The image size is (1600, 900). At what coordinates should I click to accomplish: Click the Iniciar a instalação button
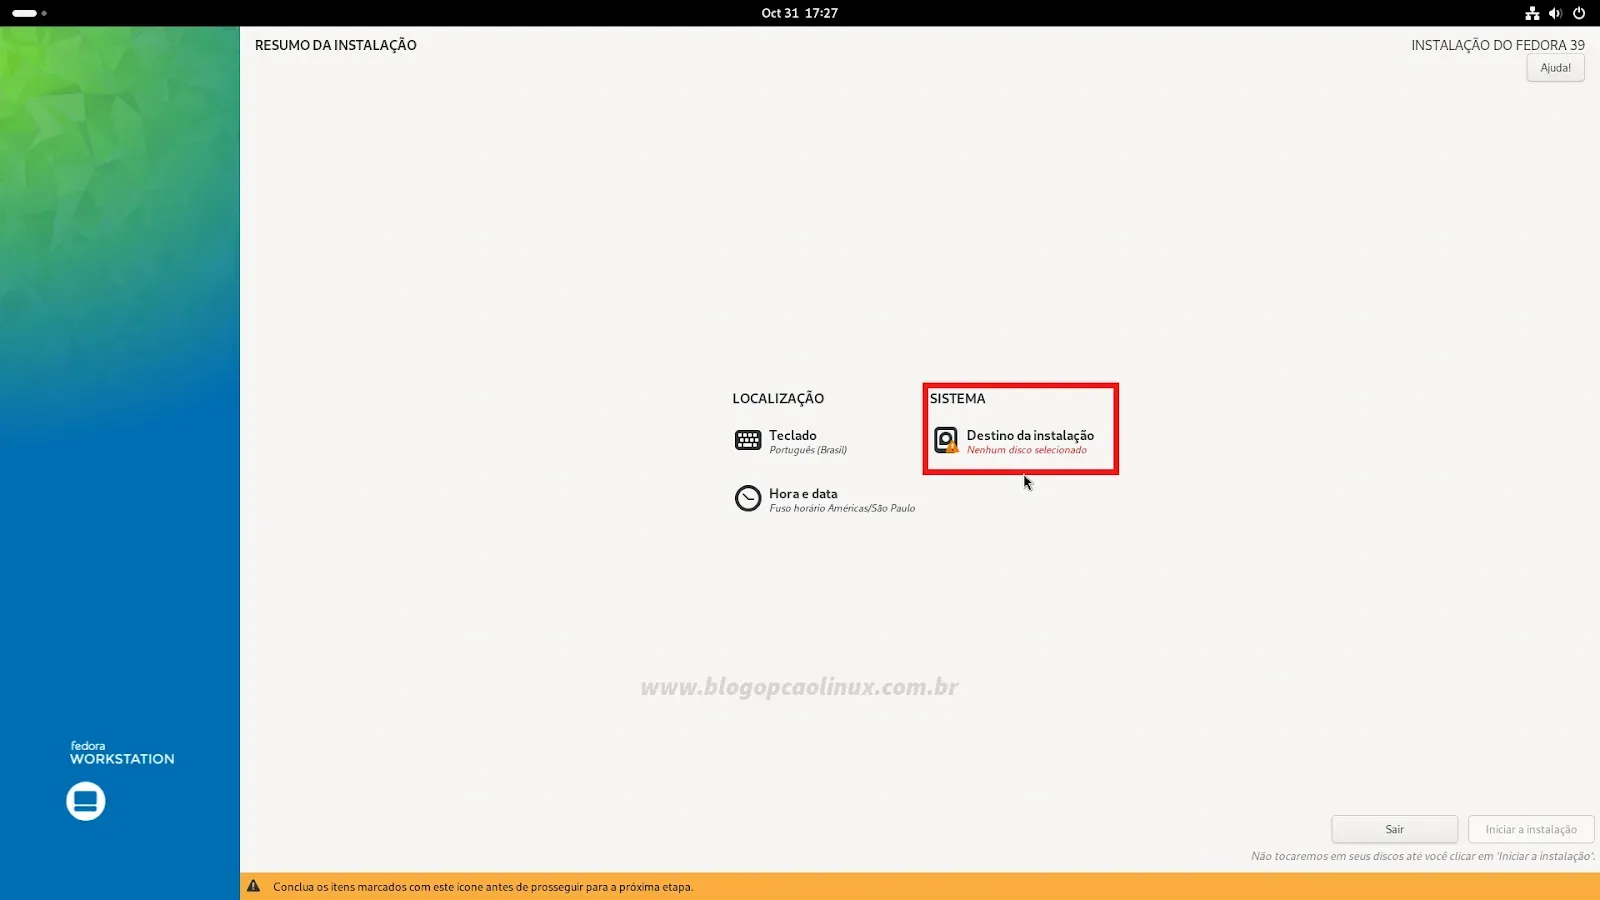1531,829
